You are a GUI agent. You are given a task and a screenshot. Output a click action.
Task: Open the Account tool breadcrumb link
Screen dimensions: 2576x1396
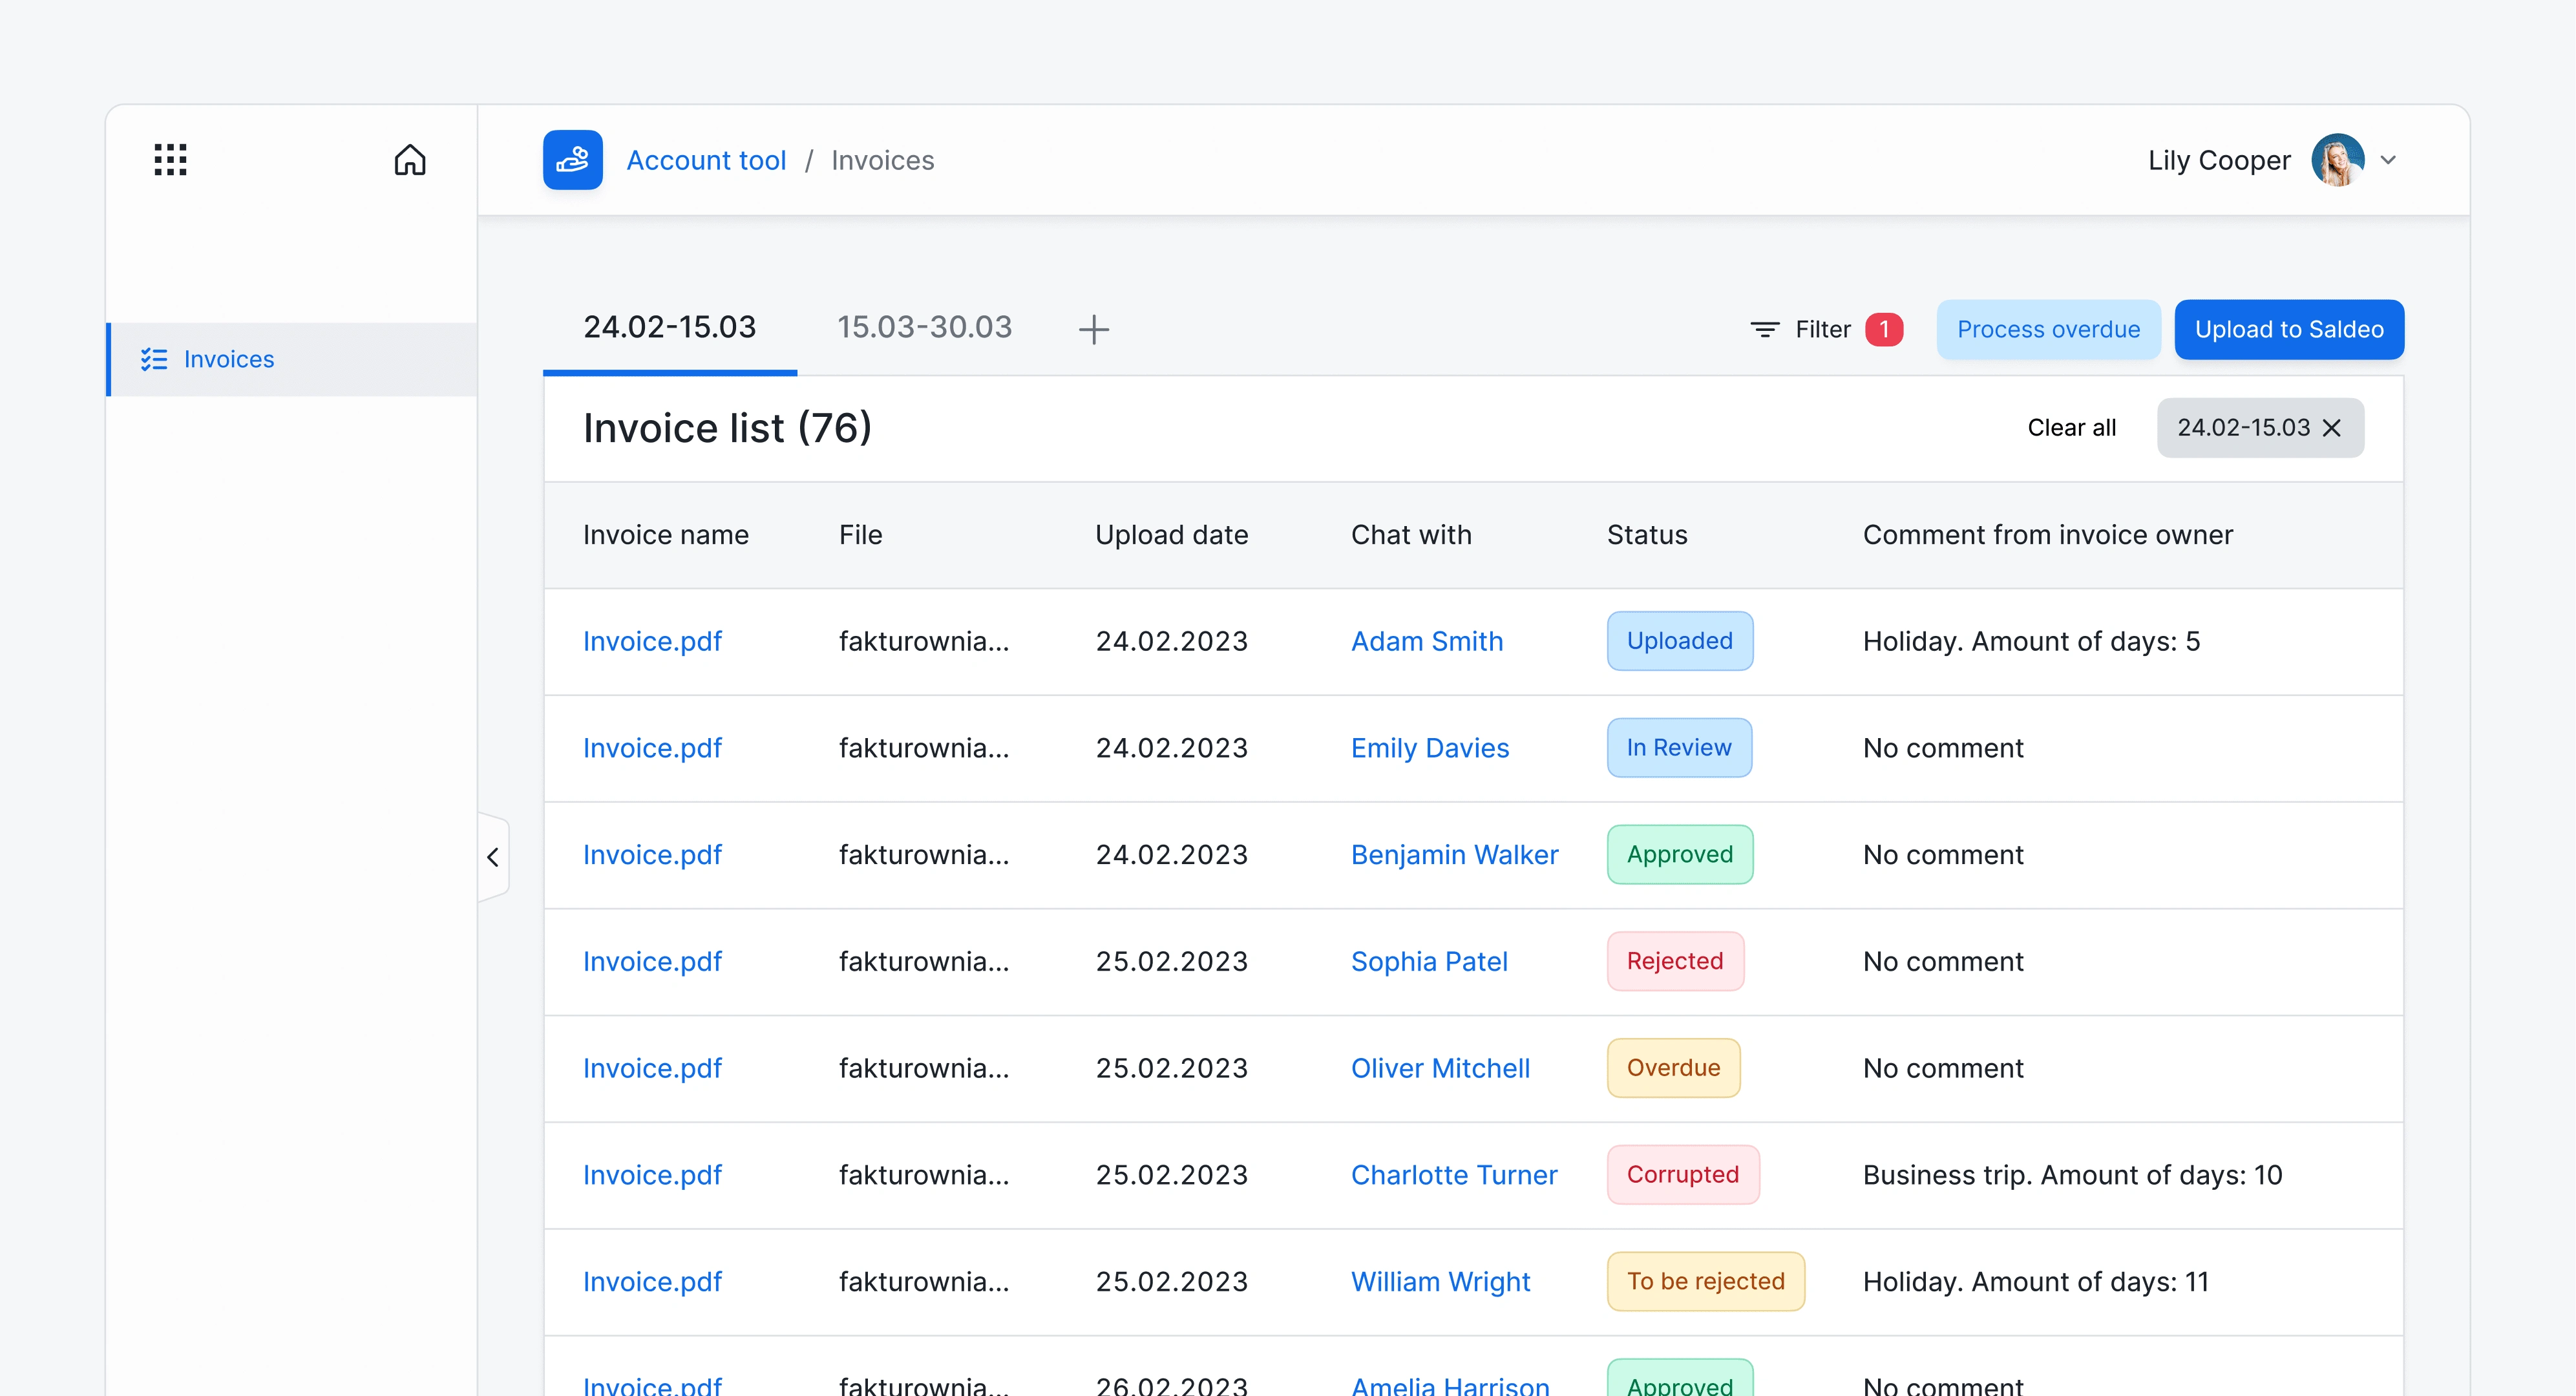(x=706, y=160)
